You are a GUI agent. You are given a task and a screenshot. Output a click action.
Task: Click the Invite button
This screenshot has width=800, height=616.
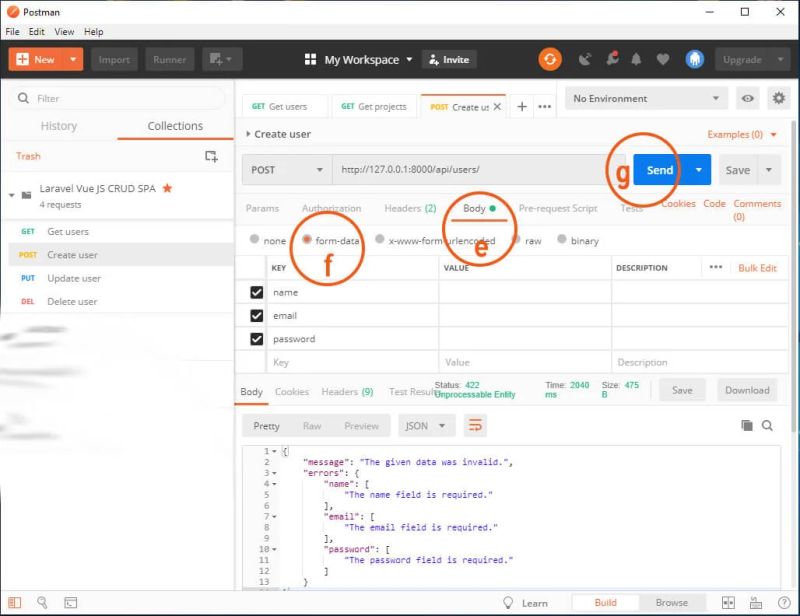click(x=449, y=60)
